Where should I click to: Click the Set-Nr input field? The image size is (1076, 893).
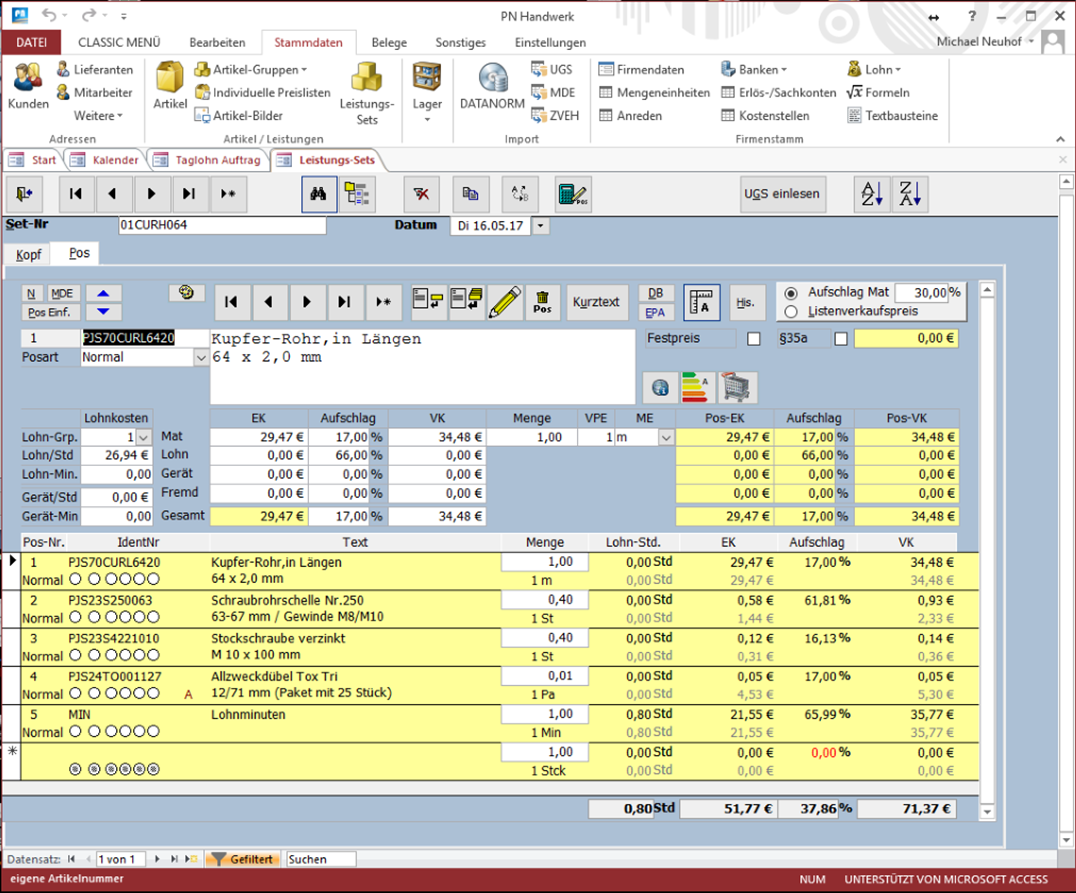[x=222, y=226]
